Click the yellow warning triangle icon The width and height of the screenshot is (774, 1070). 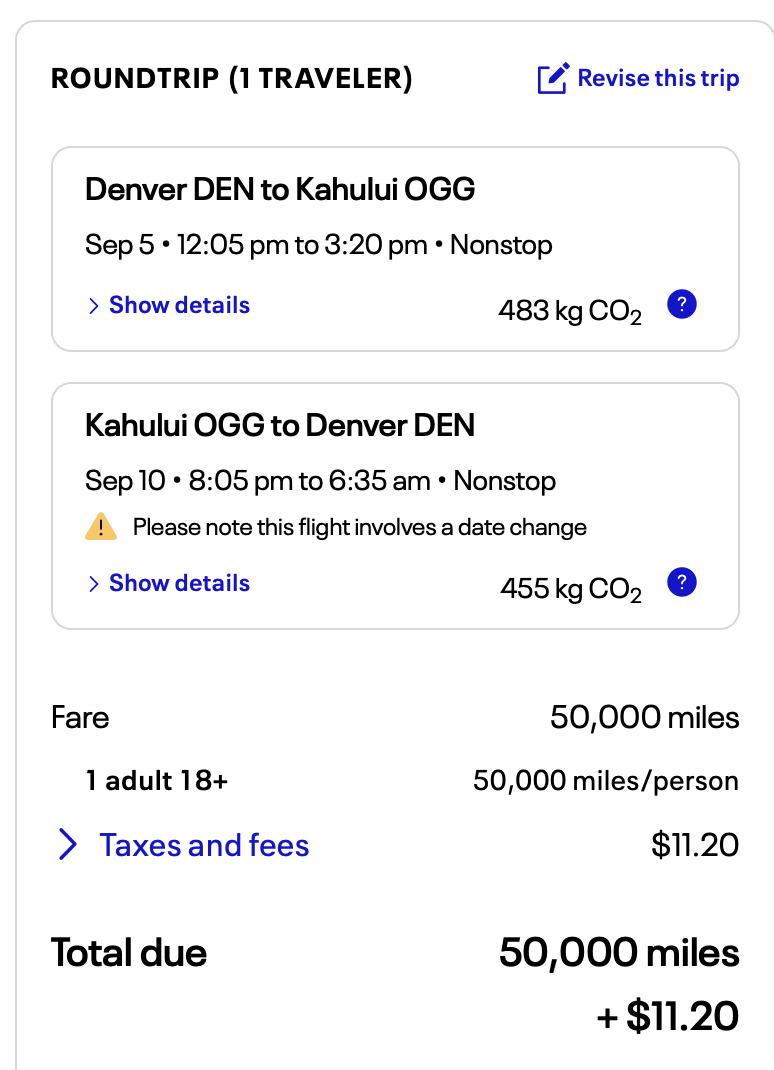pos(100,526)
